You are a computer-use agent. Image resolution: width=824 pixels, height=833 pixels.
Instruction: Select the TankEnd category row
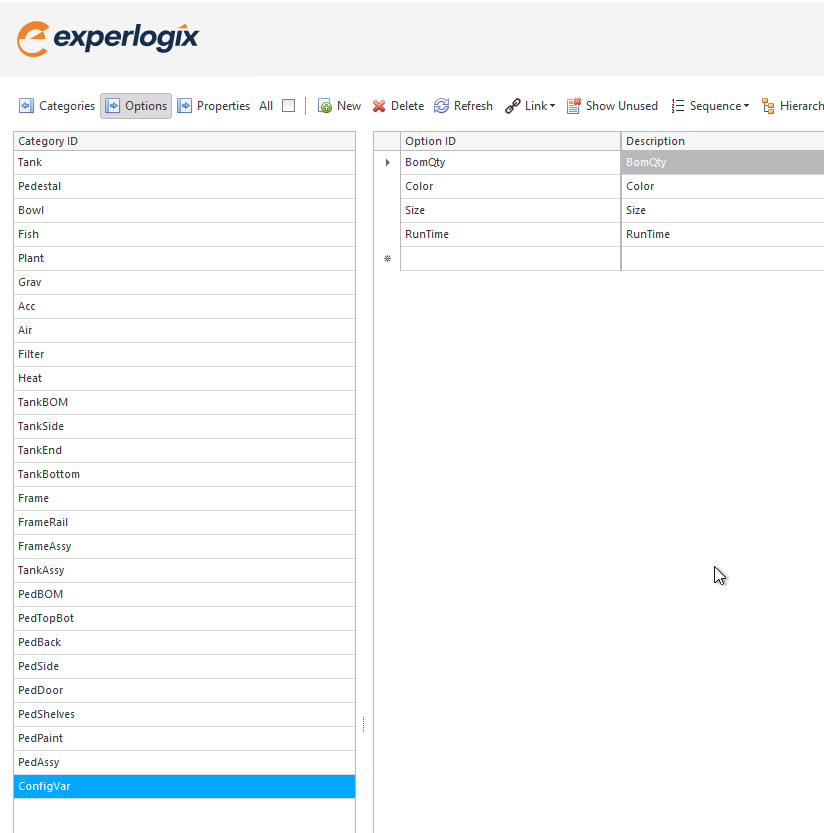coord(184,450)
